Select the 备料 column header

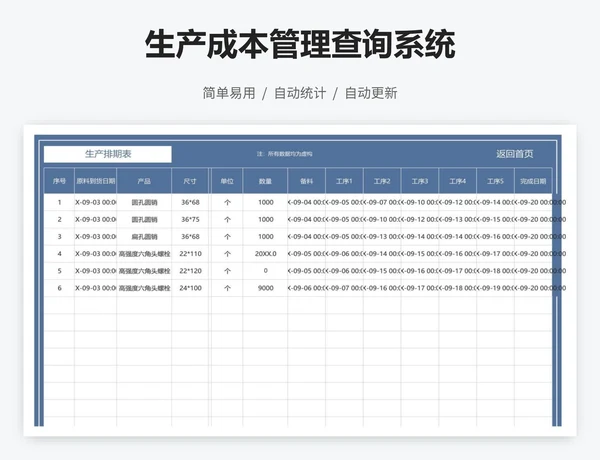point(307,181)
